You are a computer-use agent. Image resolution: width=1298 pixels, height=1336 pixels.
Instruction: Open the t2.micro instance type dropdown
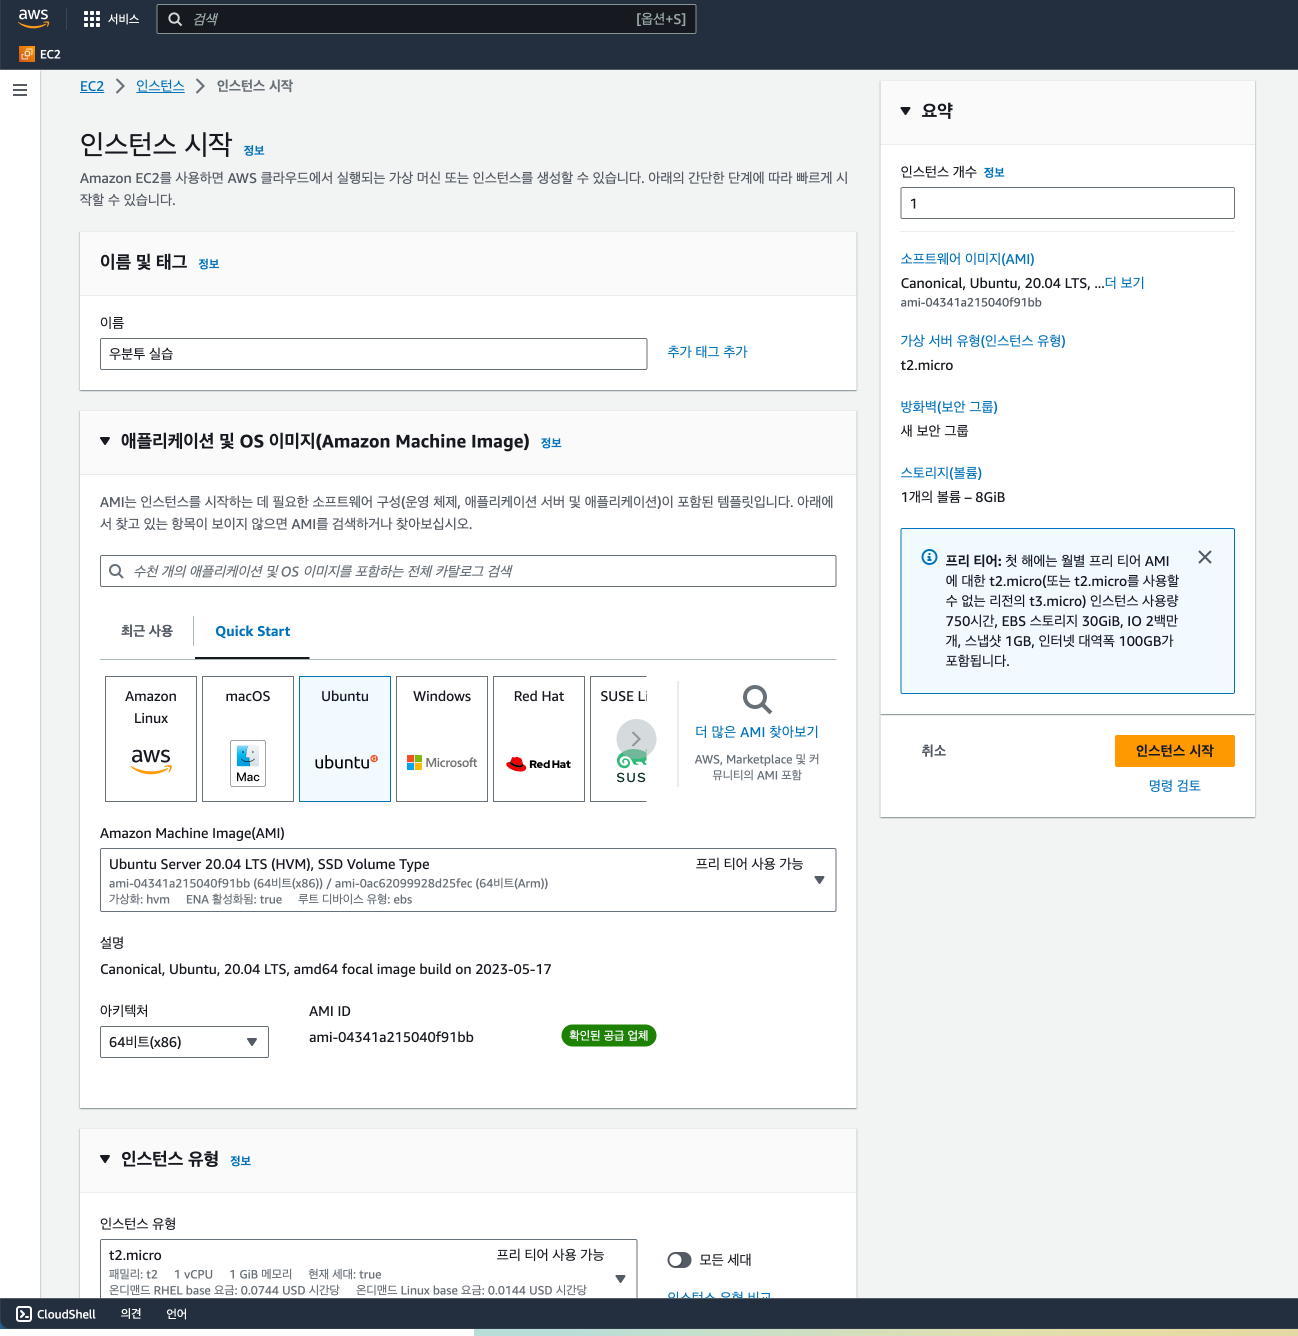coord(368,1270)
